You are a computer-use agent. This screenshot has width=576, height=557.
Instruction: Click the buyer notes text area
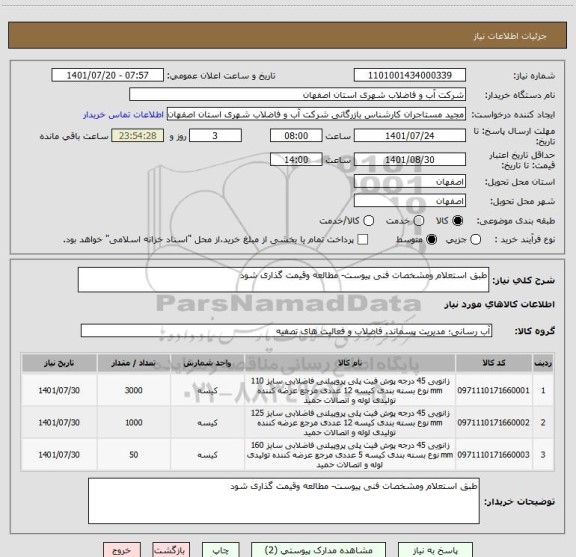point(284,501)
